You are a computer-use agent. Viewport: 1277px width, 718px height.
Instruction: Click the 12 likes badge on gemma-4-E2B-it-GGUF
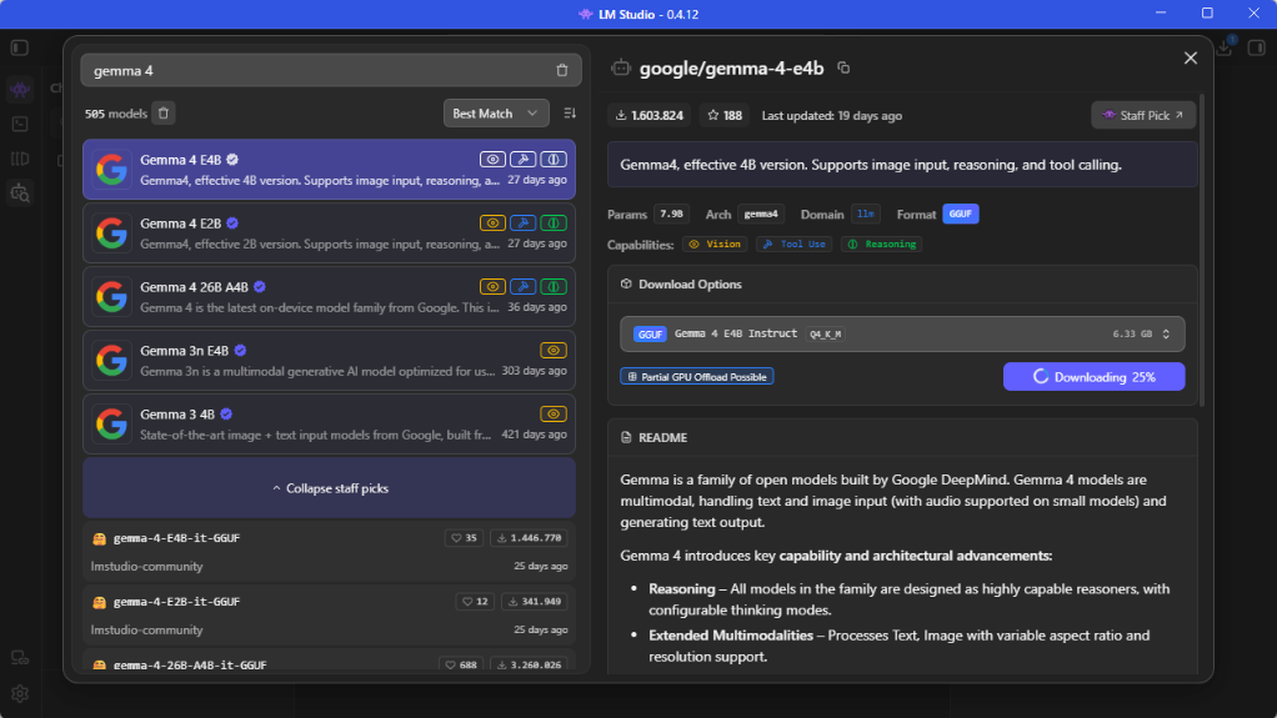475,602
